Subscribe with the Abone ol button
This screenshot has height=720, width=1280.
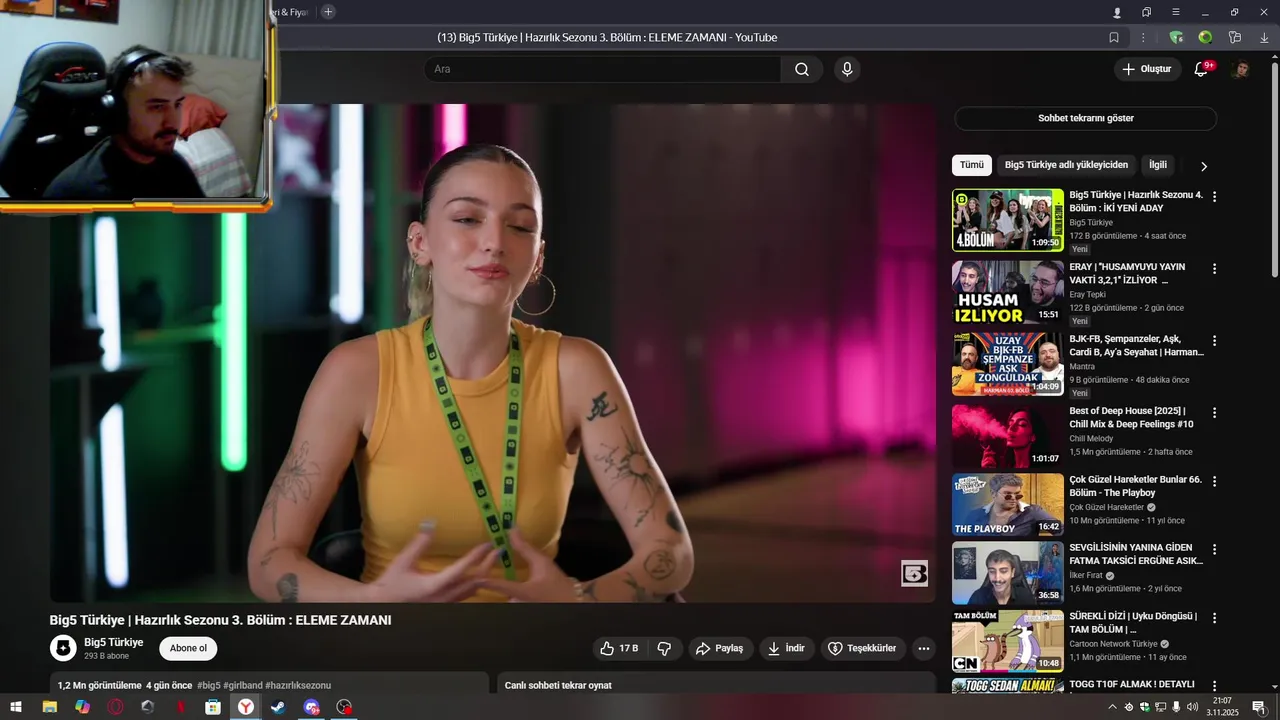pos(188,648)
